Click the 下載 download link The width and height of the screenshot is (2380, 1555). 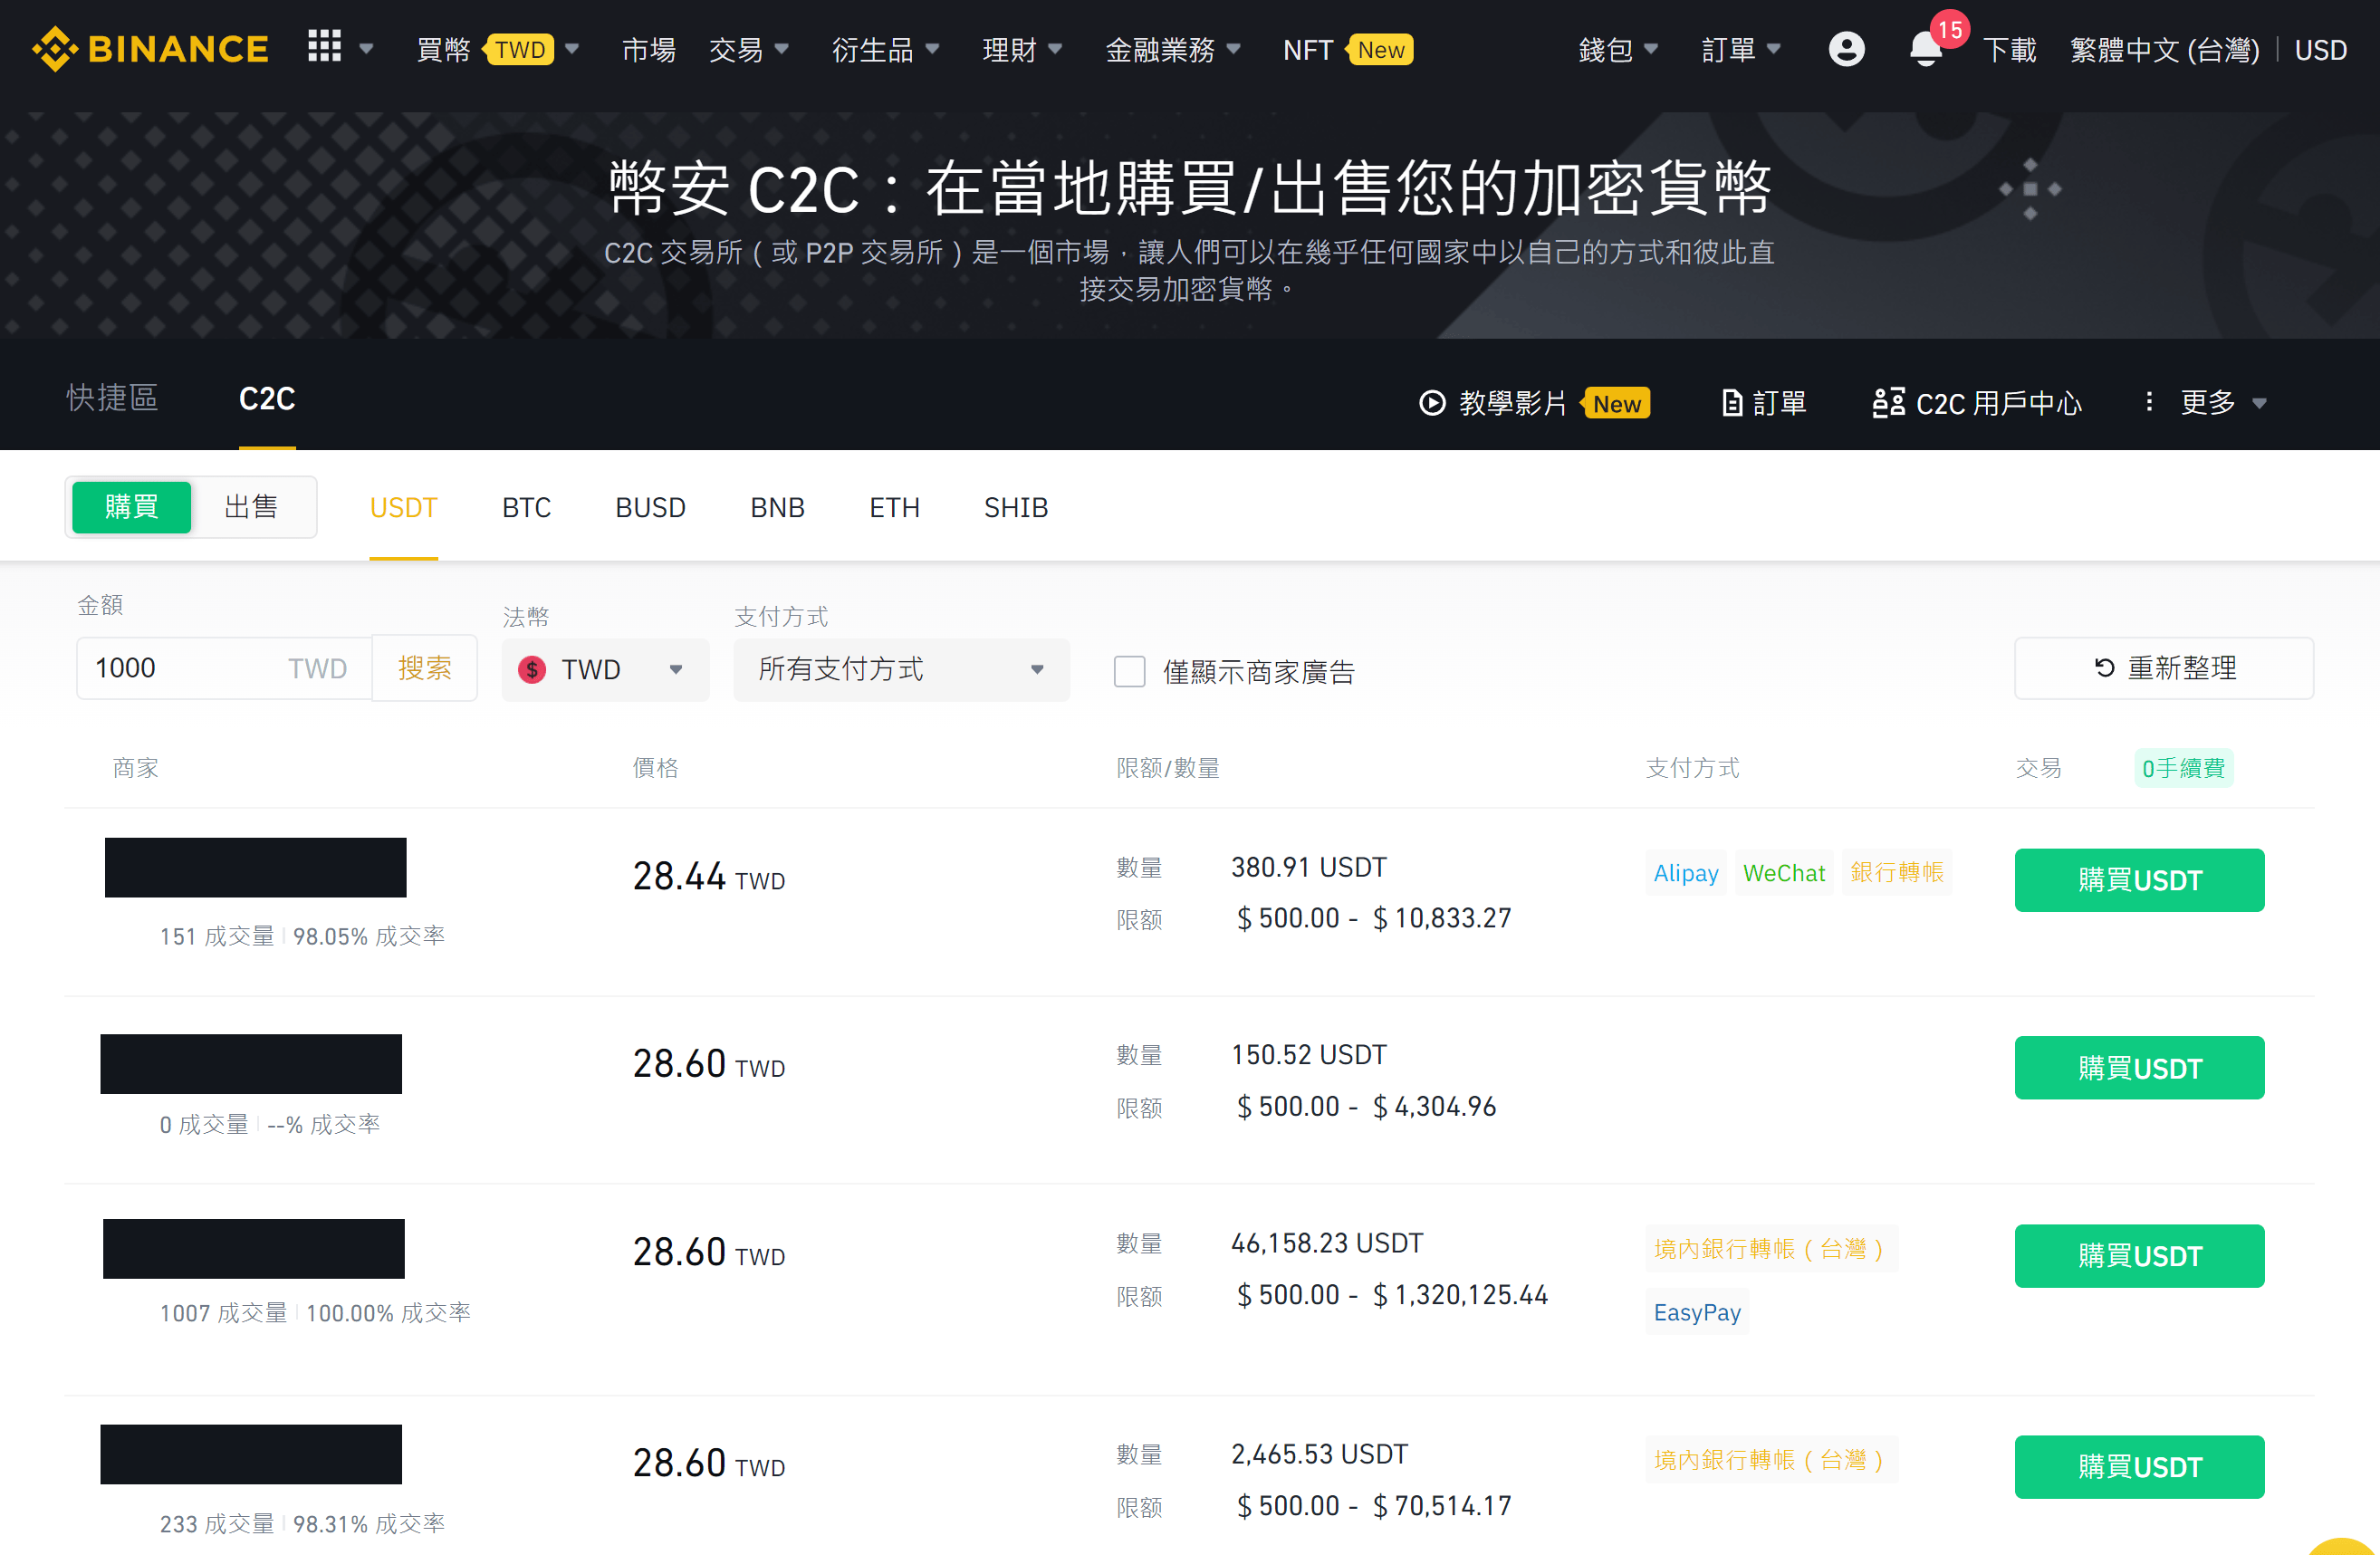pyautogui.click(x=2009, y=49)
